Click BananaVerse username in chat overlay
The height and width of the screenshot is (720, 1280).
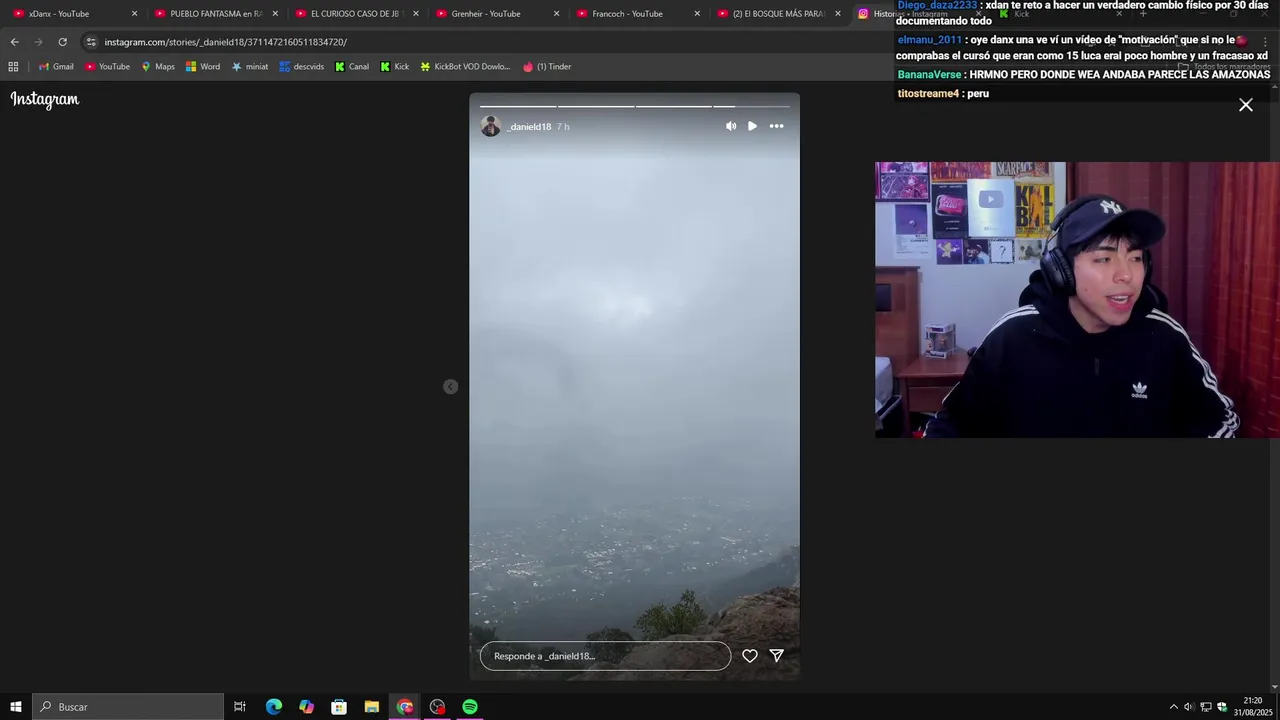(x=929, y=75)
